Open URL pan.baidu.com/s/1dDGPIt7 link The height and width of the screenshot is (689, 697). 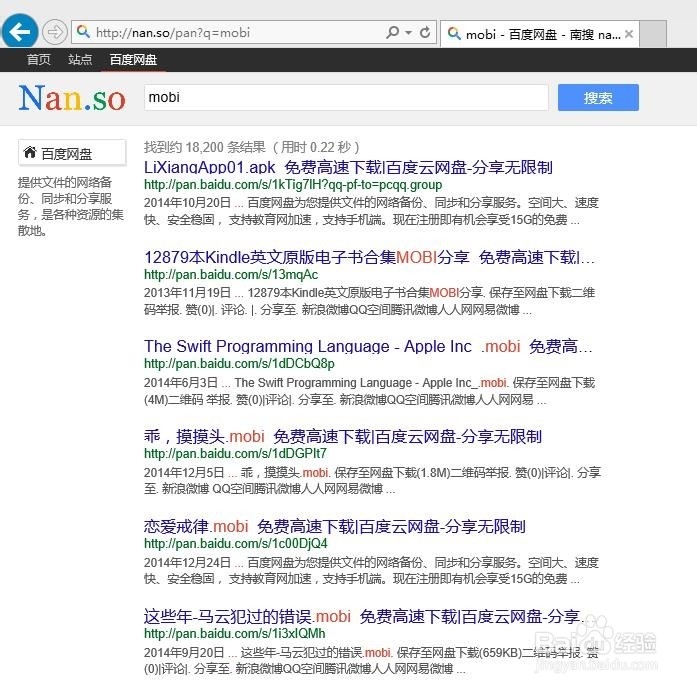(235, 453)
